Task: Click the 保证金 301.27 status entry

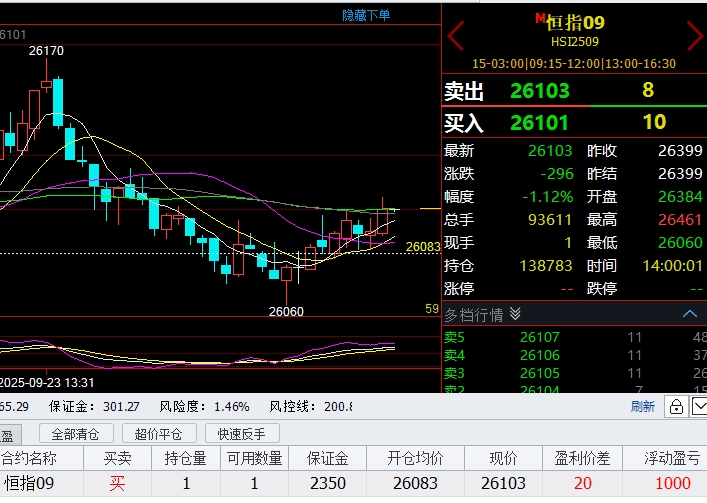Action: [x=94, y=407]
